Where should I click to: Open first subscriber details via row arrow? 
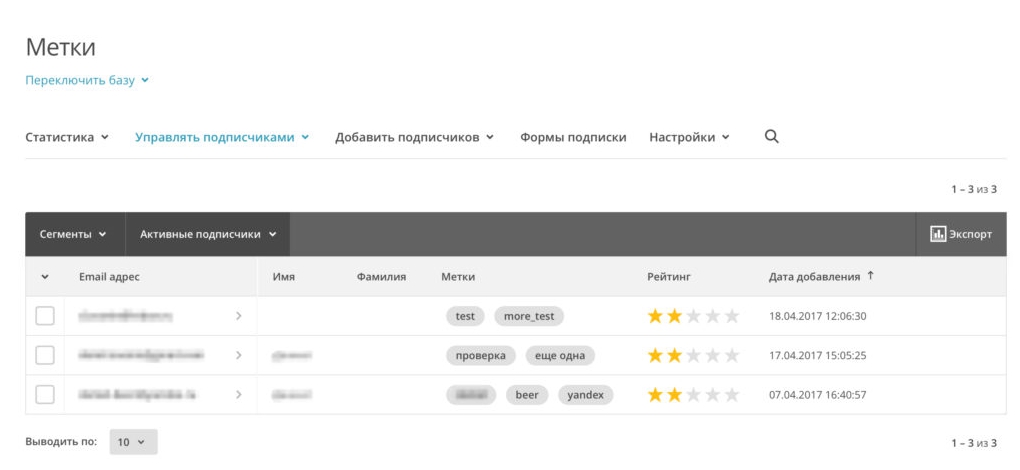238,316
